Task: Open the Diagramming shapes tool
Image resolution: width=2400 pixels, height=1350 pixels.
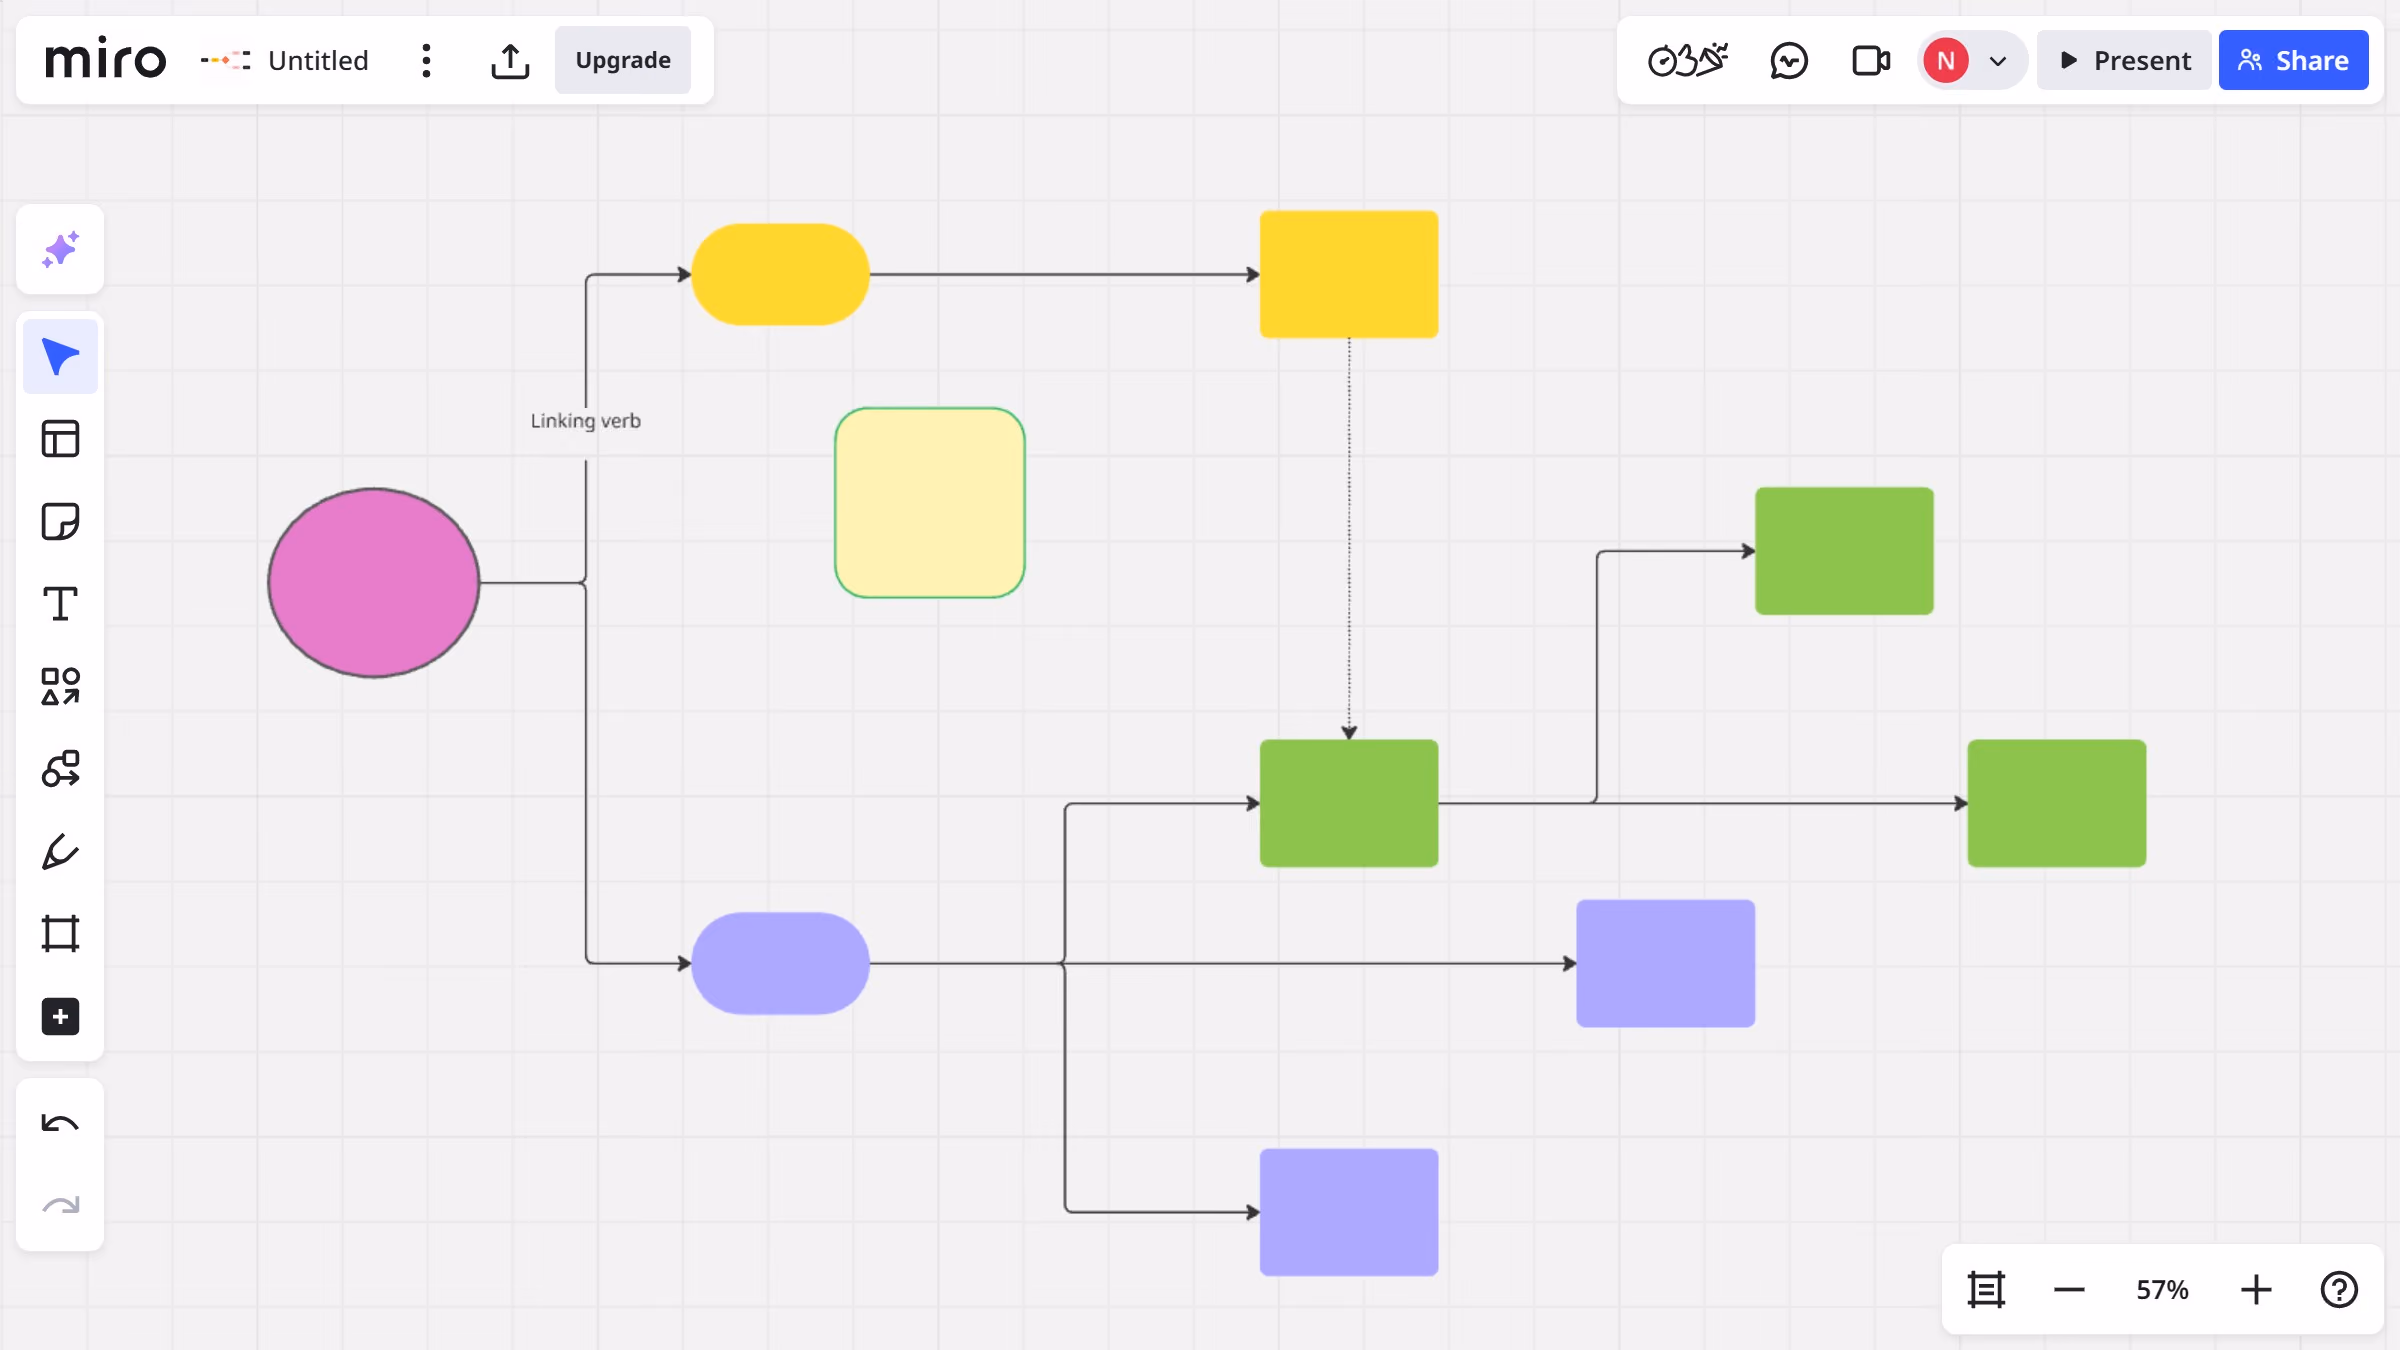Action: pos(60,769)
